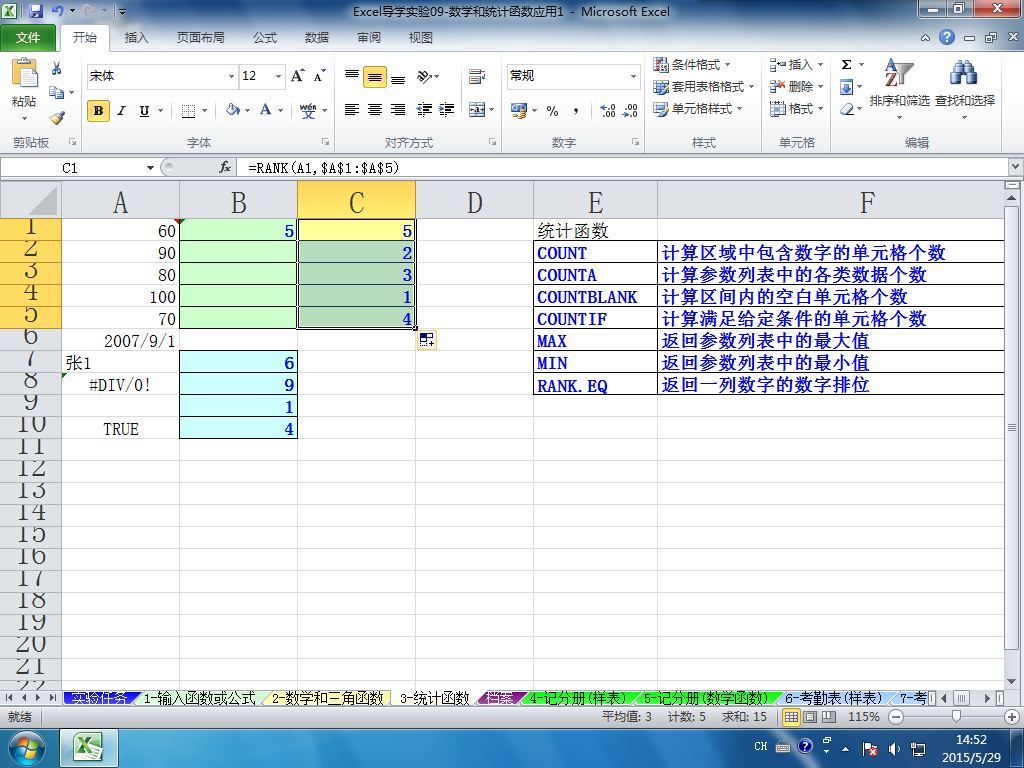Open Excel Help question mark icon
The height and width of the screenshot is (768, 1024).
click(x=947, y=37)
